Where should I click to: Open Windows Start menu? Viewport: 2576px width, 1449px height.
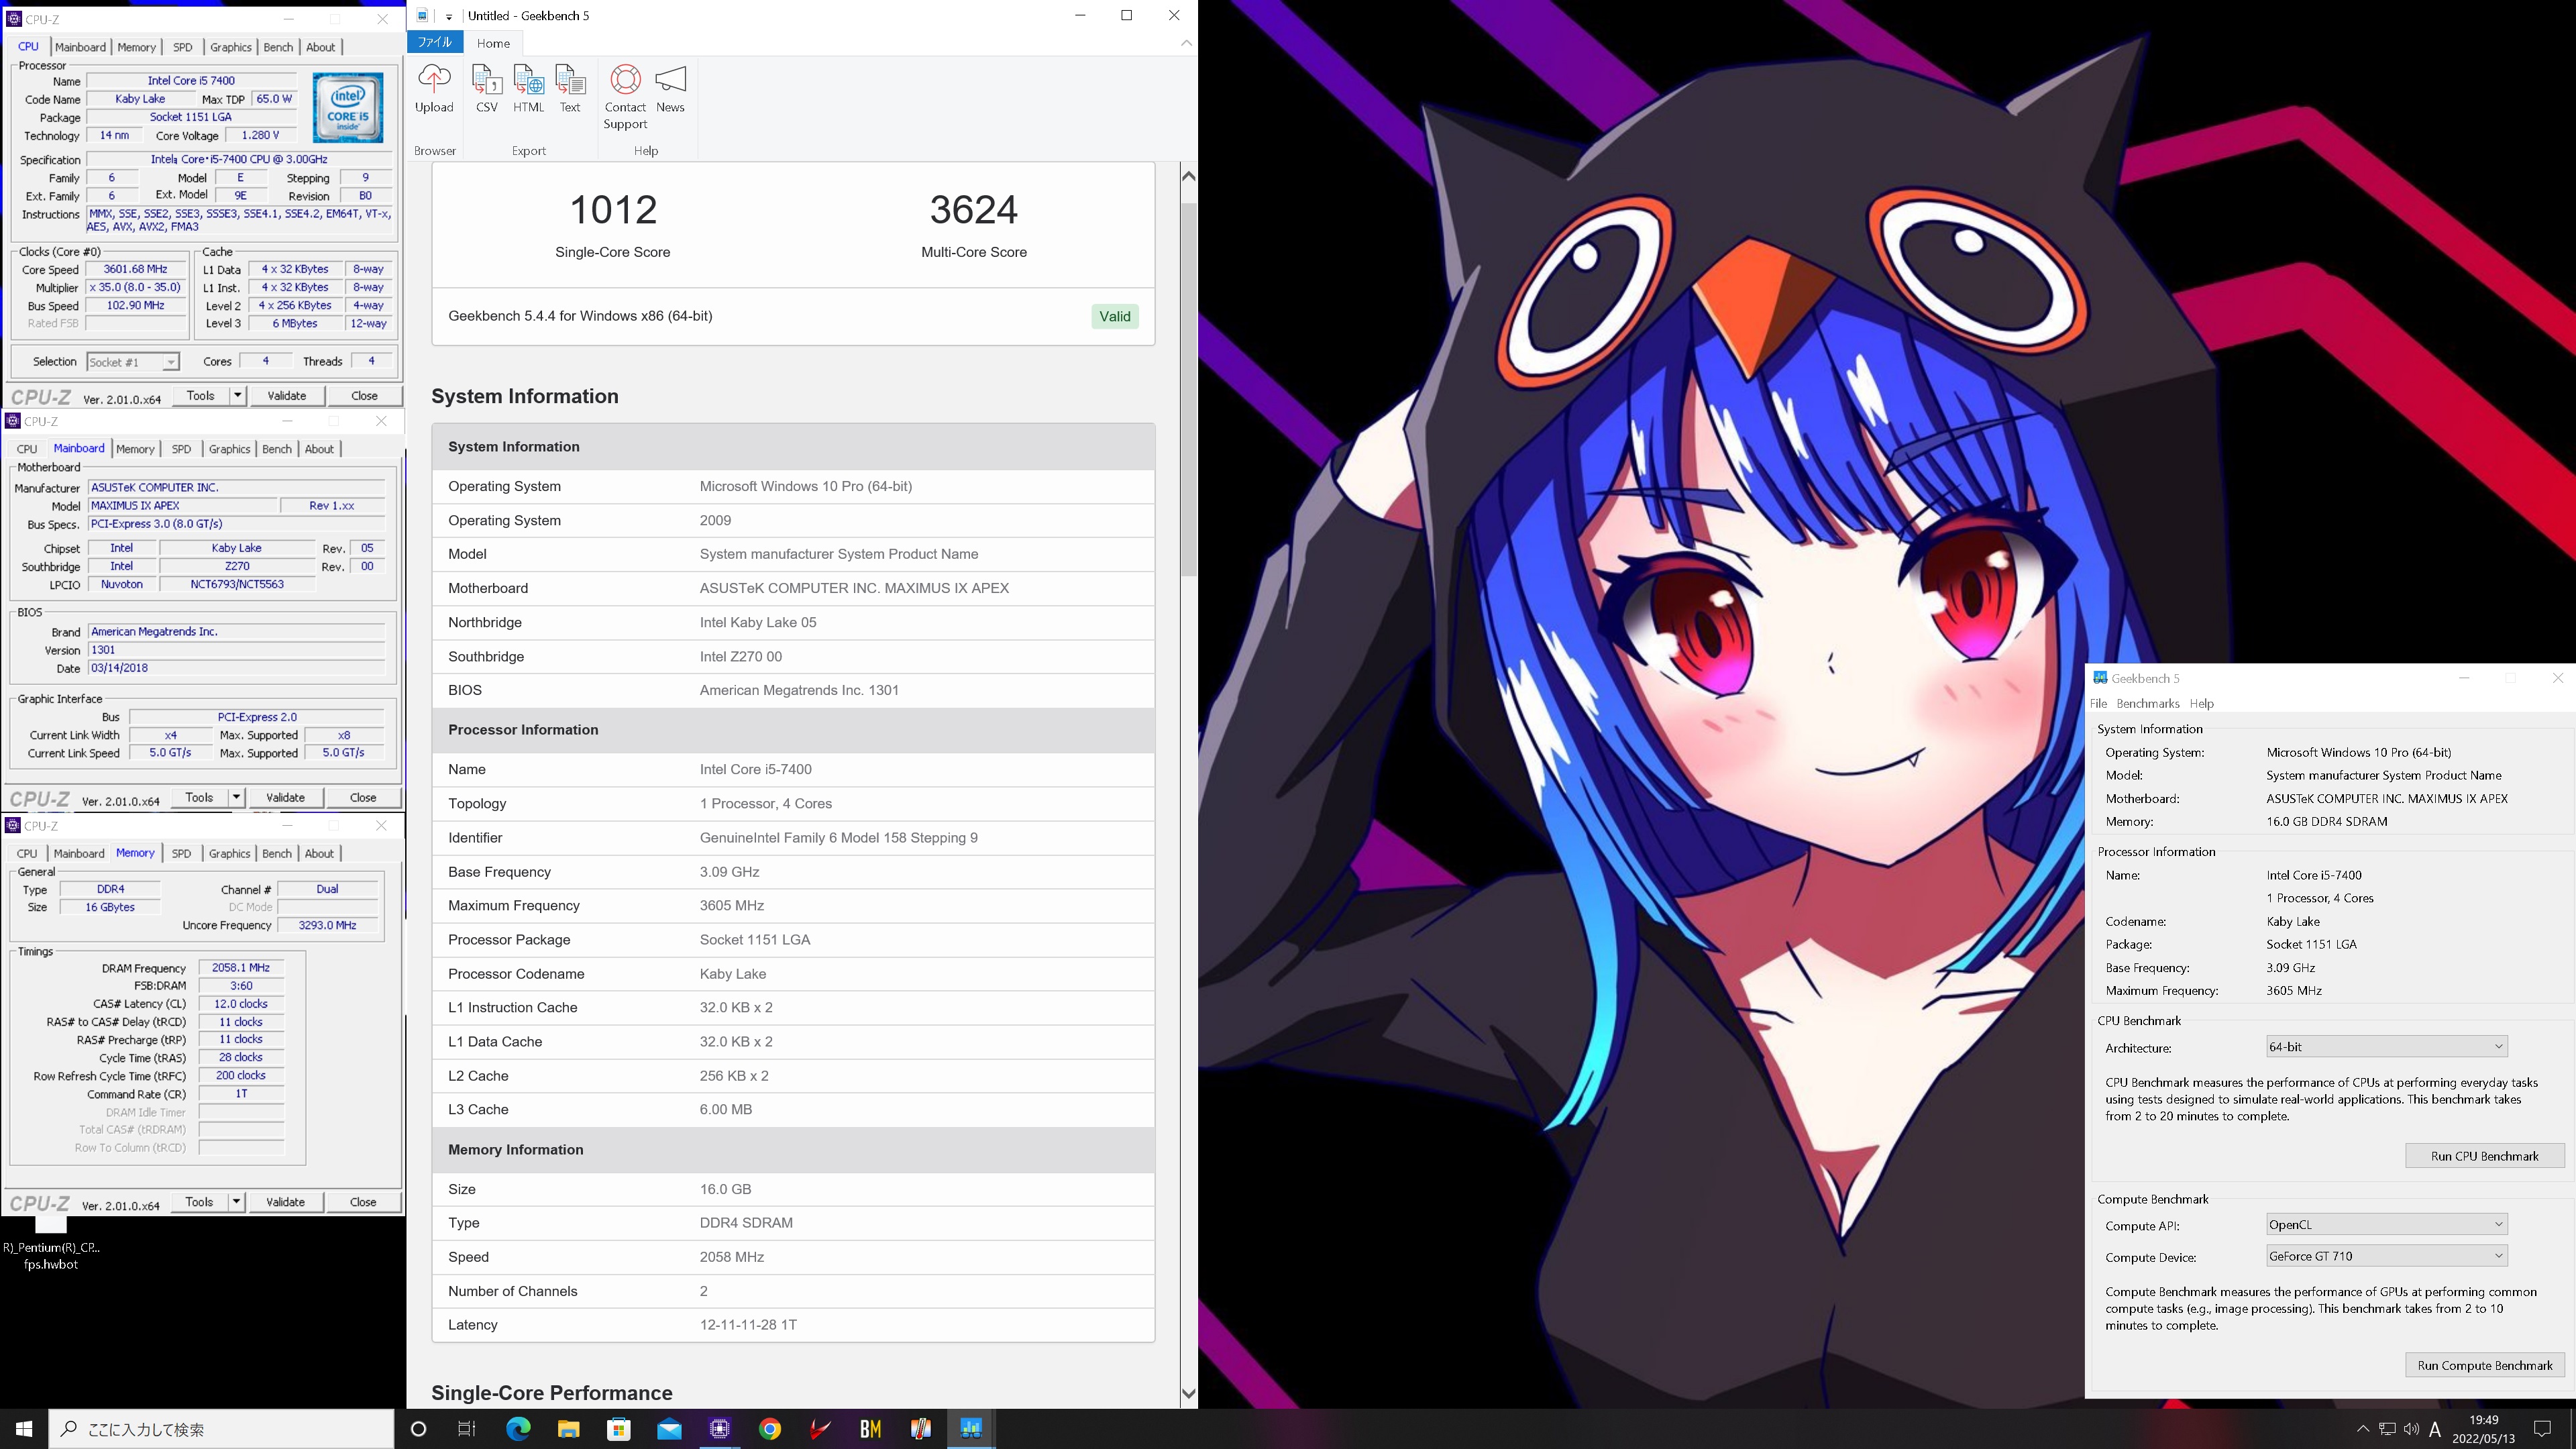point(24,1429)
